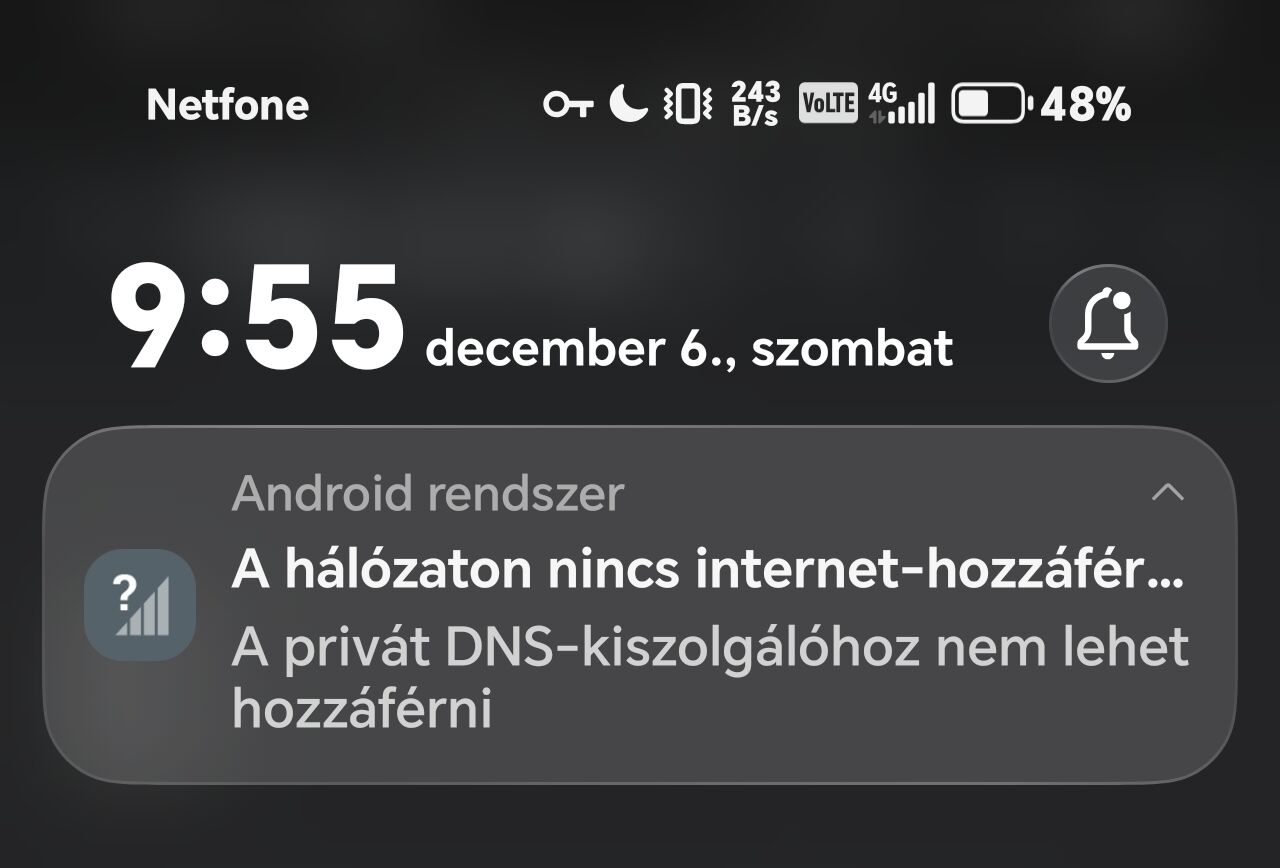This screenshot has width=1280, height=868.
Task: Tap the empty area below the notification card
Action: click(x=640, y=826)
